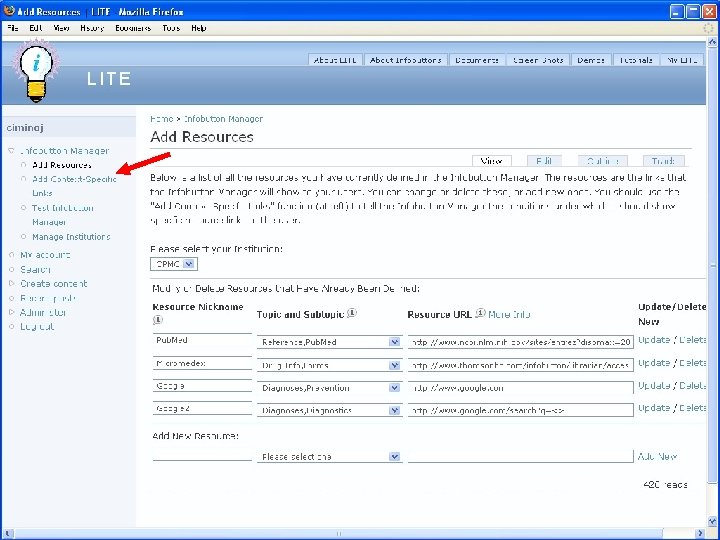Open the Please select one dropdown

(329, 457)
